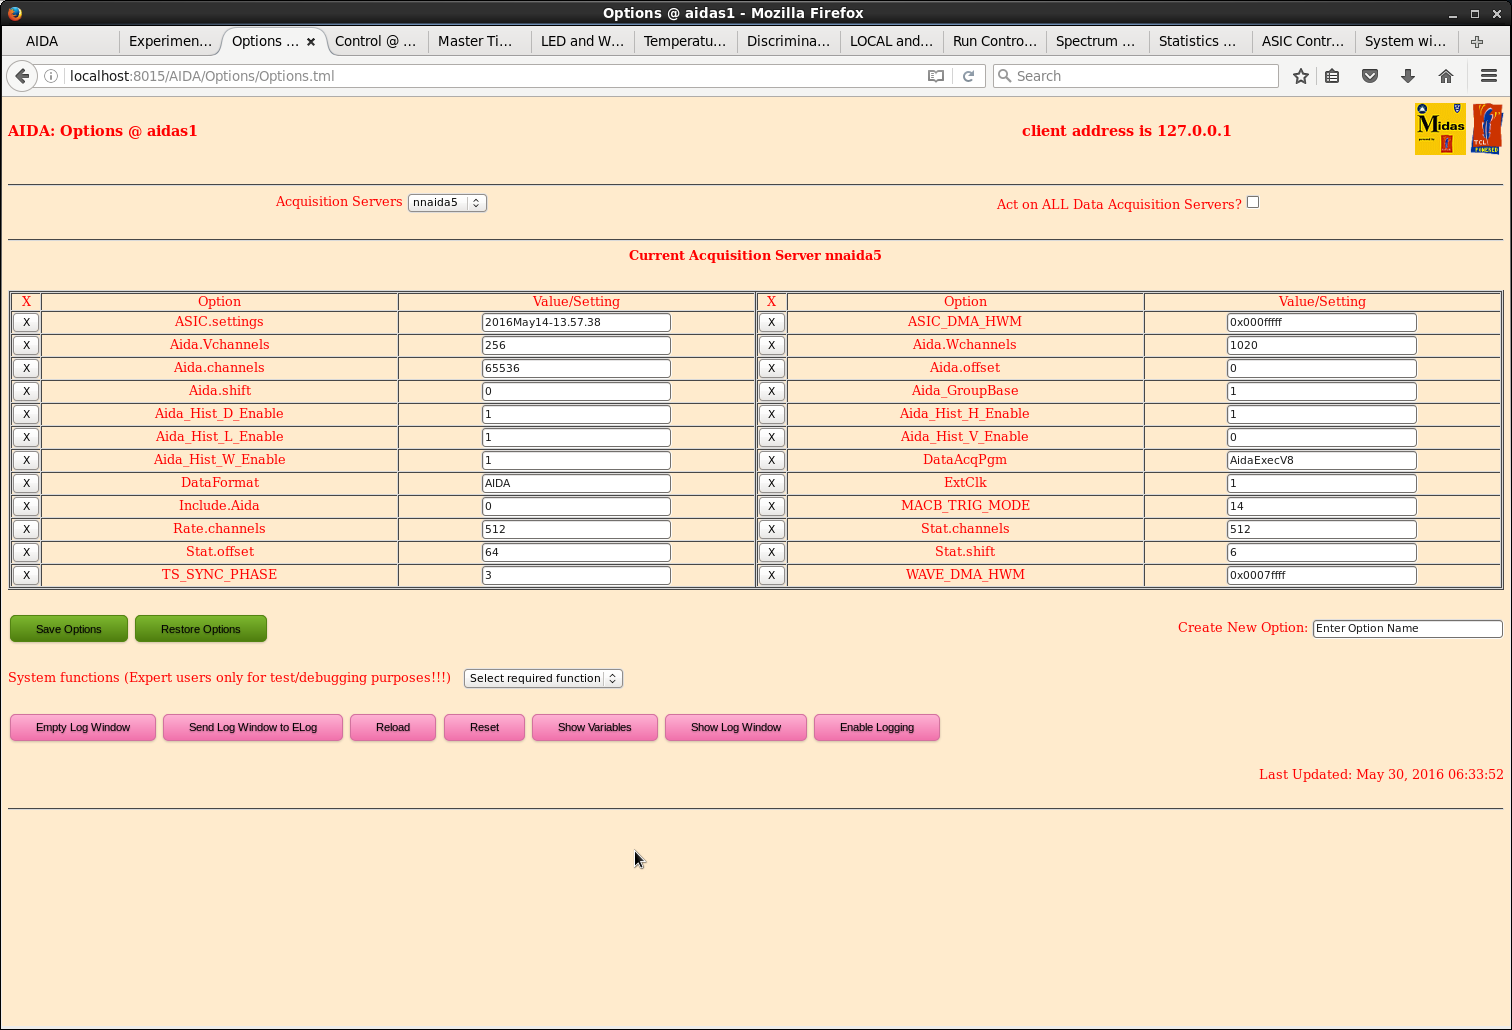
Task: Click the Create New Option input field
Action: pos(1407,628)
